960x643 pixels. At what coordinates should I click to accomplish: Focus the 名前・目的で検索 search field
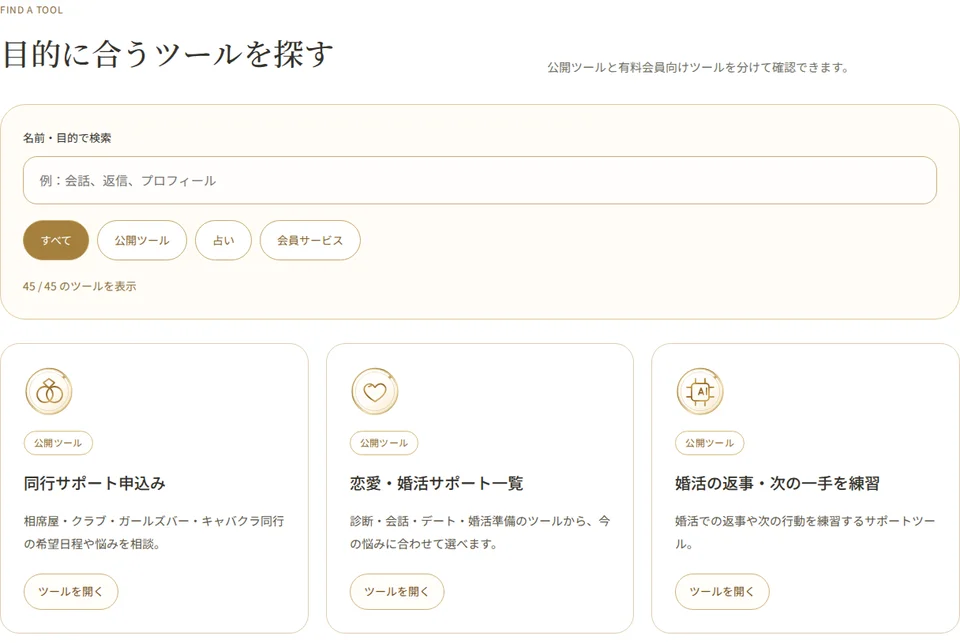[479, 180]
